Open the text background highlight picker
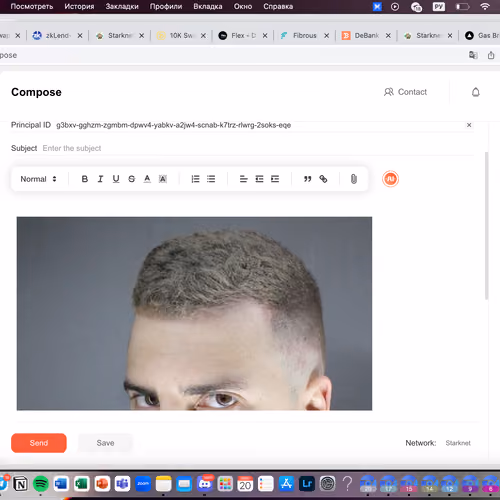The width and height of the screenshot is (500, 500). pyautogui.click(x=163, y=179)
